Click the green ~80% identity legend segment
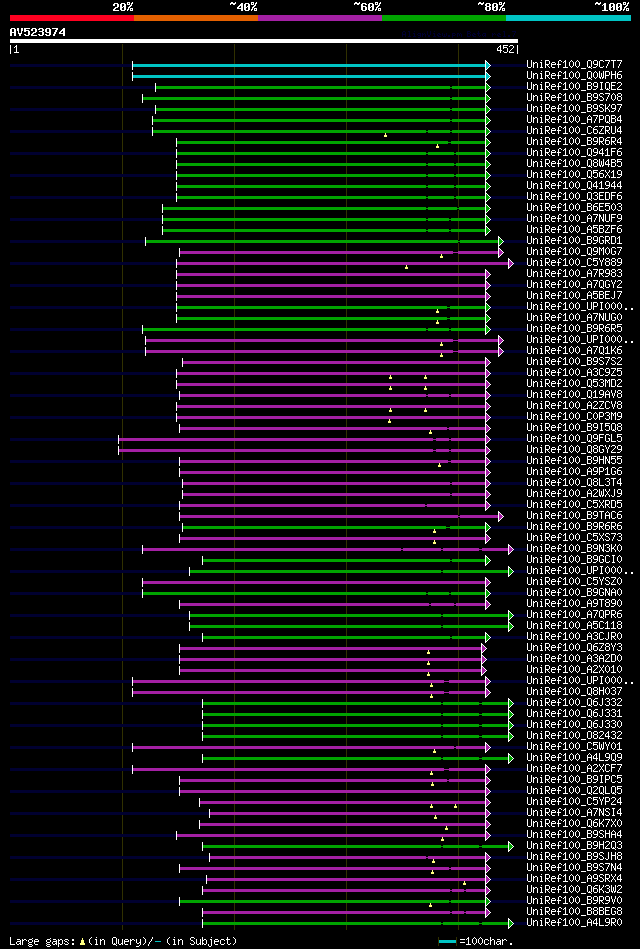 click(444, 18)
